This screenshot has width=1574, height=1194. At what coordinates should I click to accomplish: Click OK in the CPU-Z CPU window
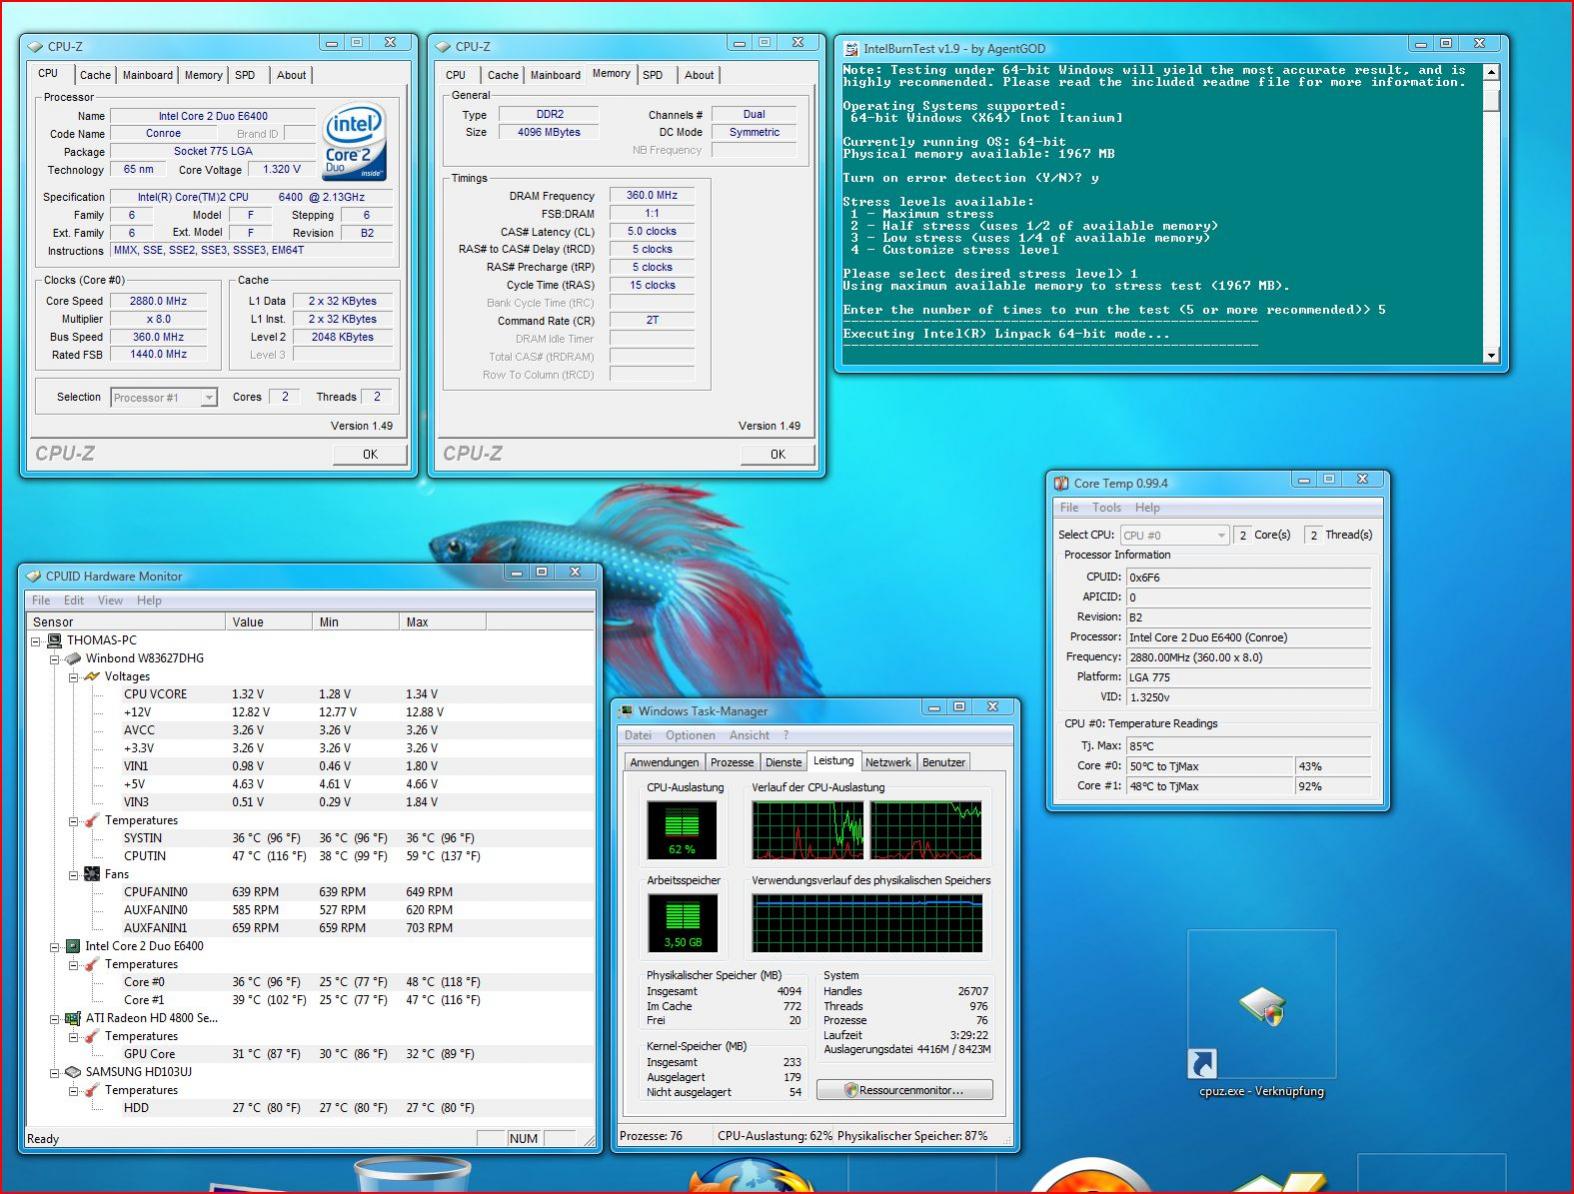pyautogui.click(x=370, y=454)
